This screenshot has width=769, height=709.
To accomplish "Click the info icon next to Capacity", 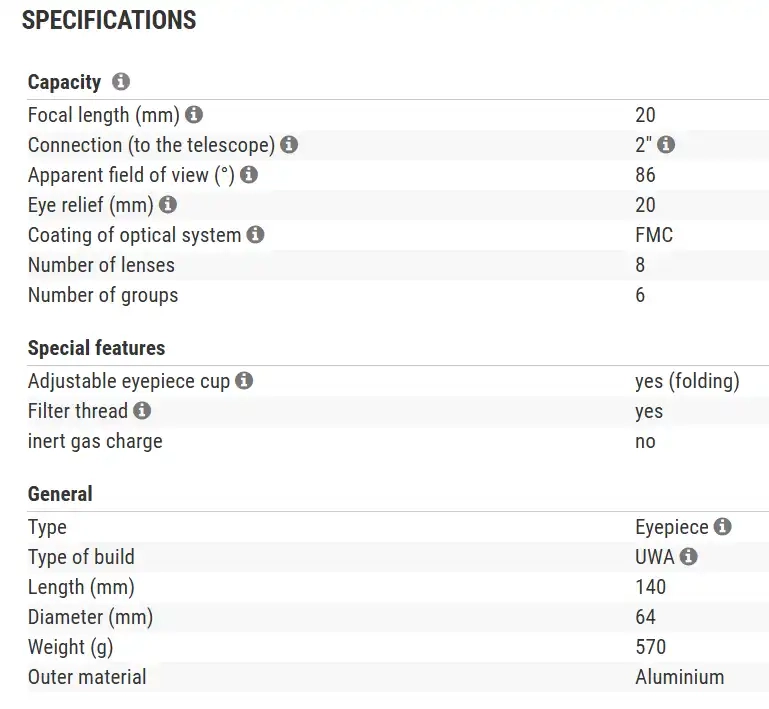I will tap(121, 82).
